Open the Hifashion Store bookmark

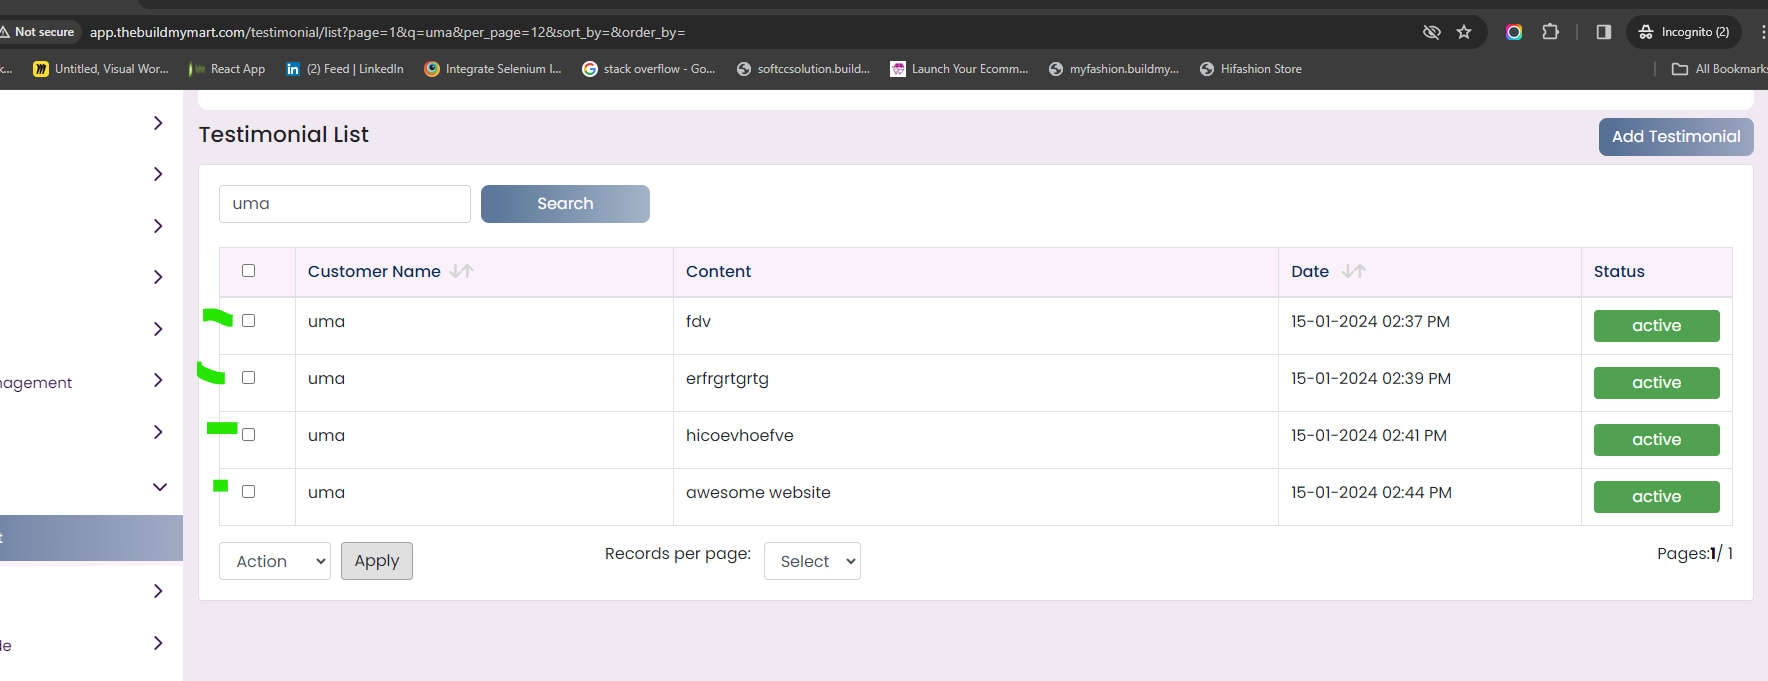click(x=1251, y=69)
